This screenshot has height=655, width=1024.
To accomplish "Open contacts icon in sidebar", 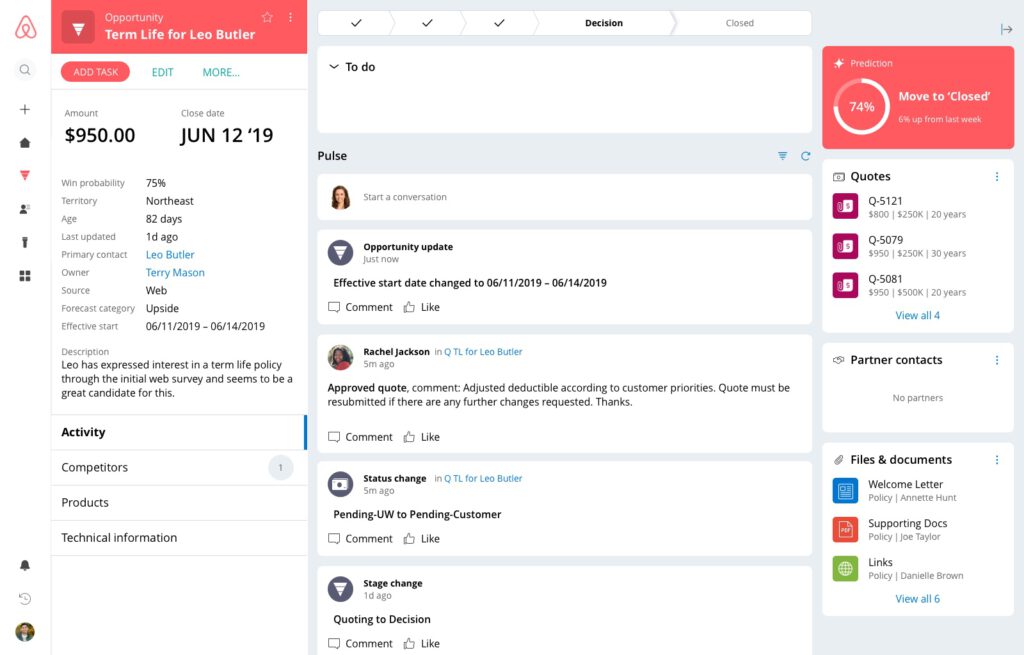I will (x=25, y=209).
